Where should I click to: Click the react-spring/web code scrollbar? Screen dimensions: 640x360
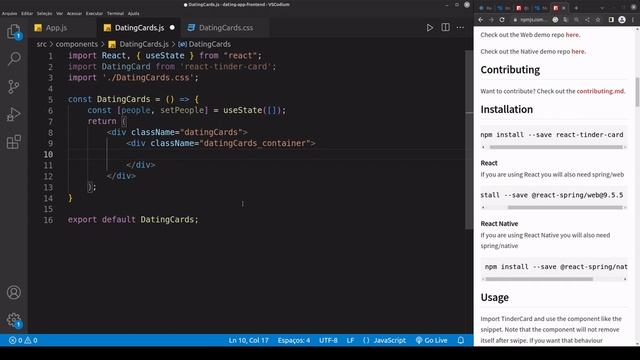point(565,208)
